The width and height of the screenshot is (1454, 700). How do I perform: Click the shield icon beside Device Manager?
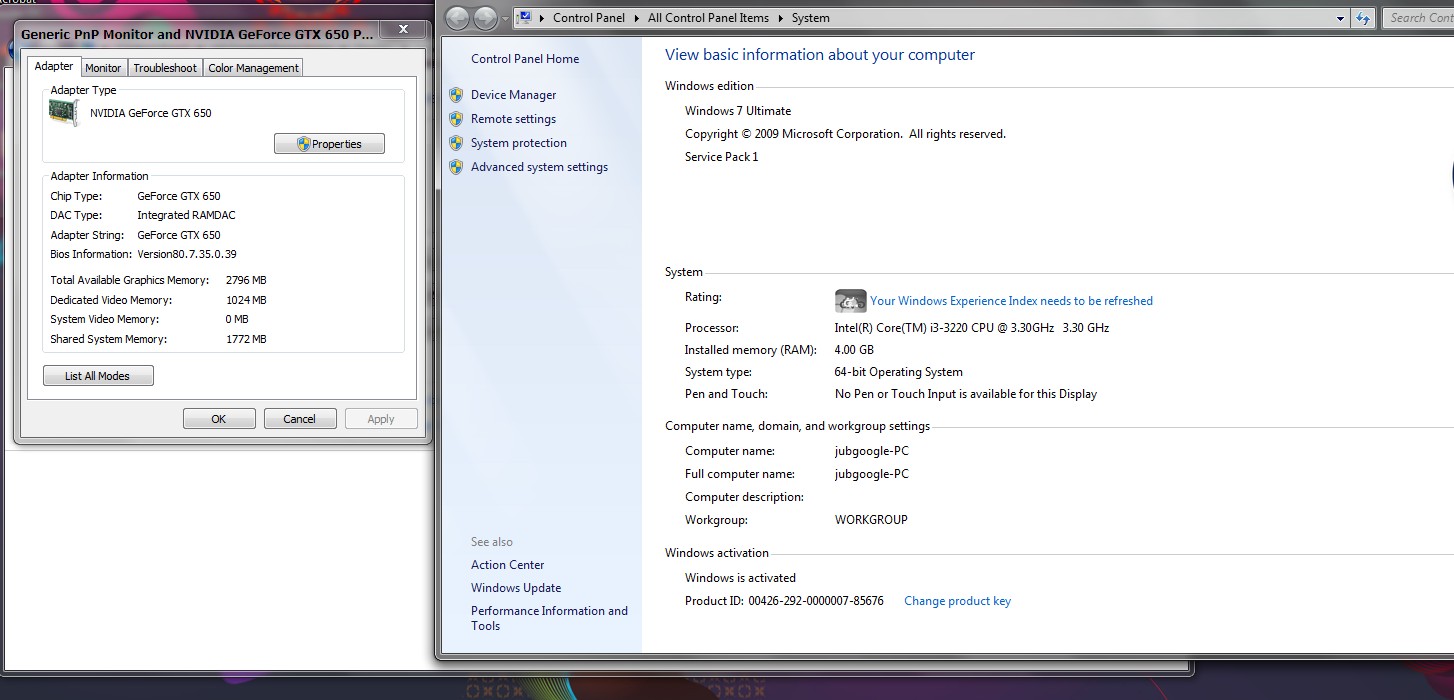click(456, 95)
